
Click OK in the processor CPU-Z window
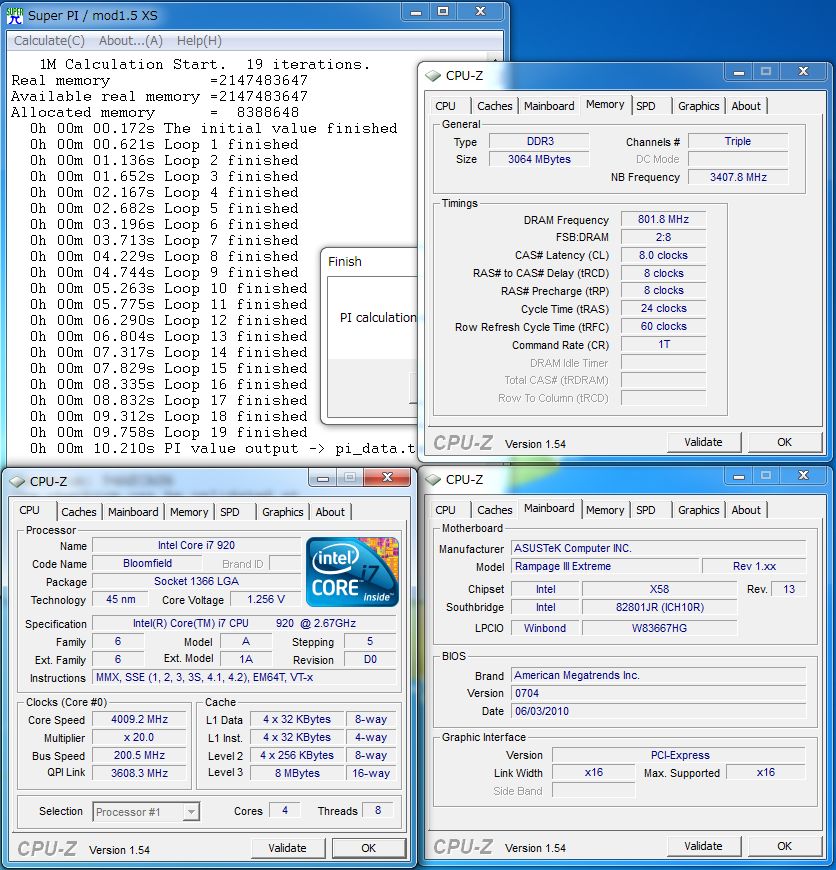pyautogui.click(x=369, y=848)
